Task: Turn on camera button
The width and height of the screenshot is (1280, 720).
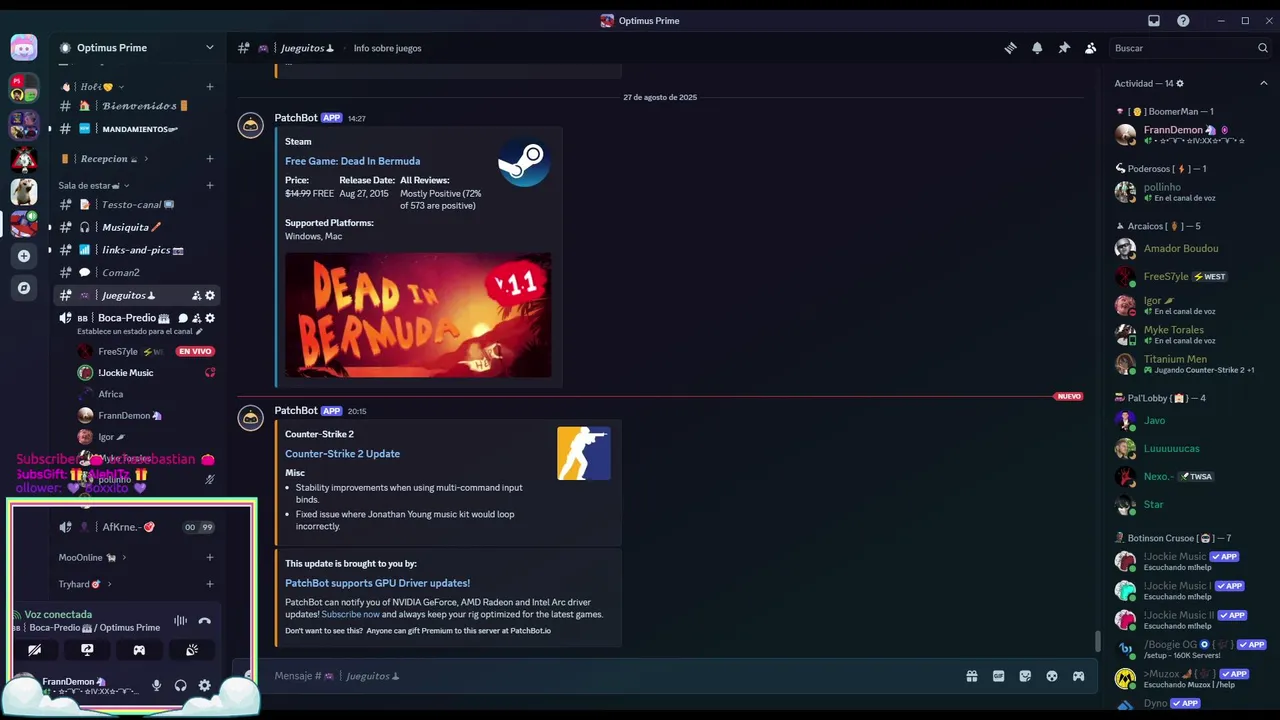Action: tap(35, 650)
